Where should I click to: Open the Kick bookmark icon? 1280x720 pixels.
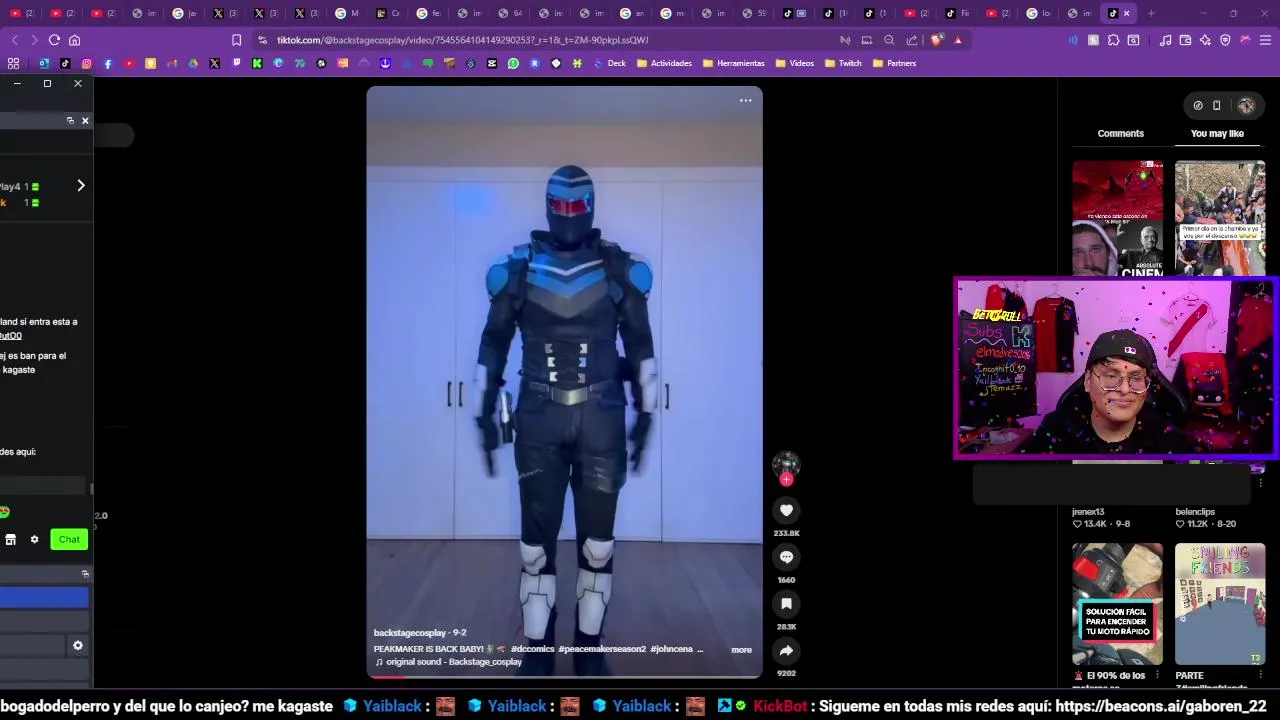click(x=257, y=63)
